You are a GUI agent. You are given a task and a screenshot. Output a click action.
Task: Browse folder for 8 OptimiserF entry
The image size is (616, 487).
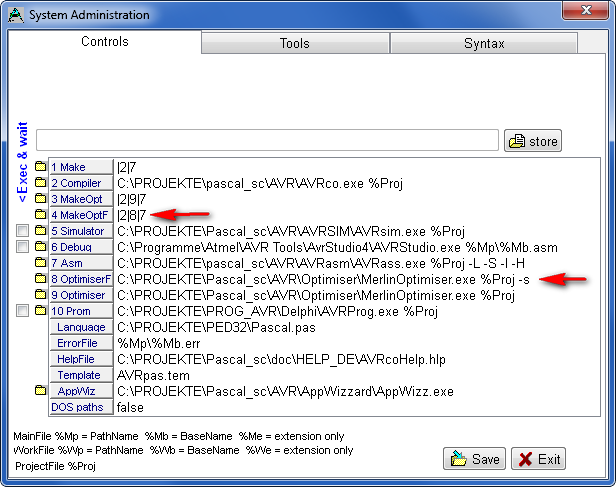(40, 279)
